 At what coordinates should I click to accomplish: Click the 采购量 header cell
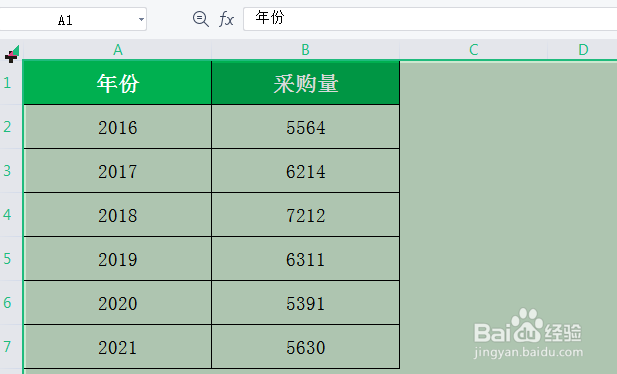point(305,83)
